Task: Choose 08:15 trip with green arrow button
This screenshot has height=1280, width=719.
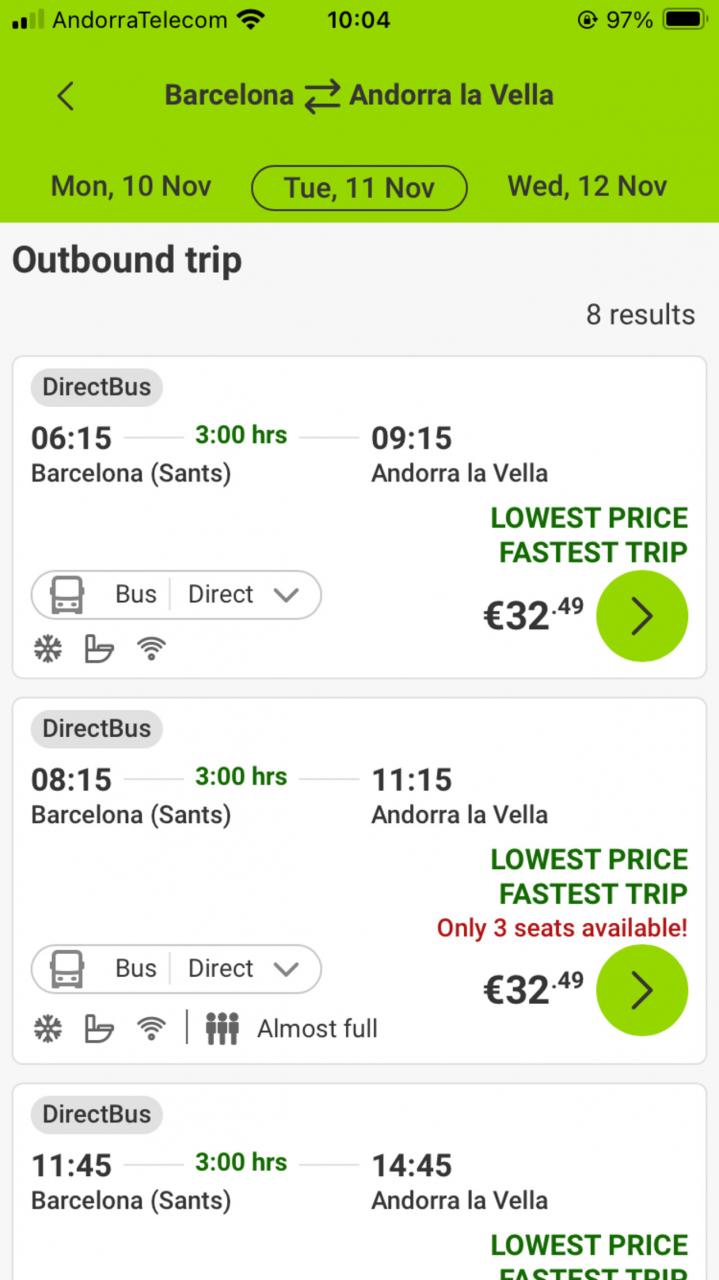Action: [x=641, y=990]
